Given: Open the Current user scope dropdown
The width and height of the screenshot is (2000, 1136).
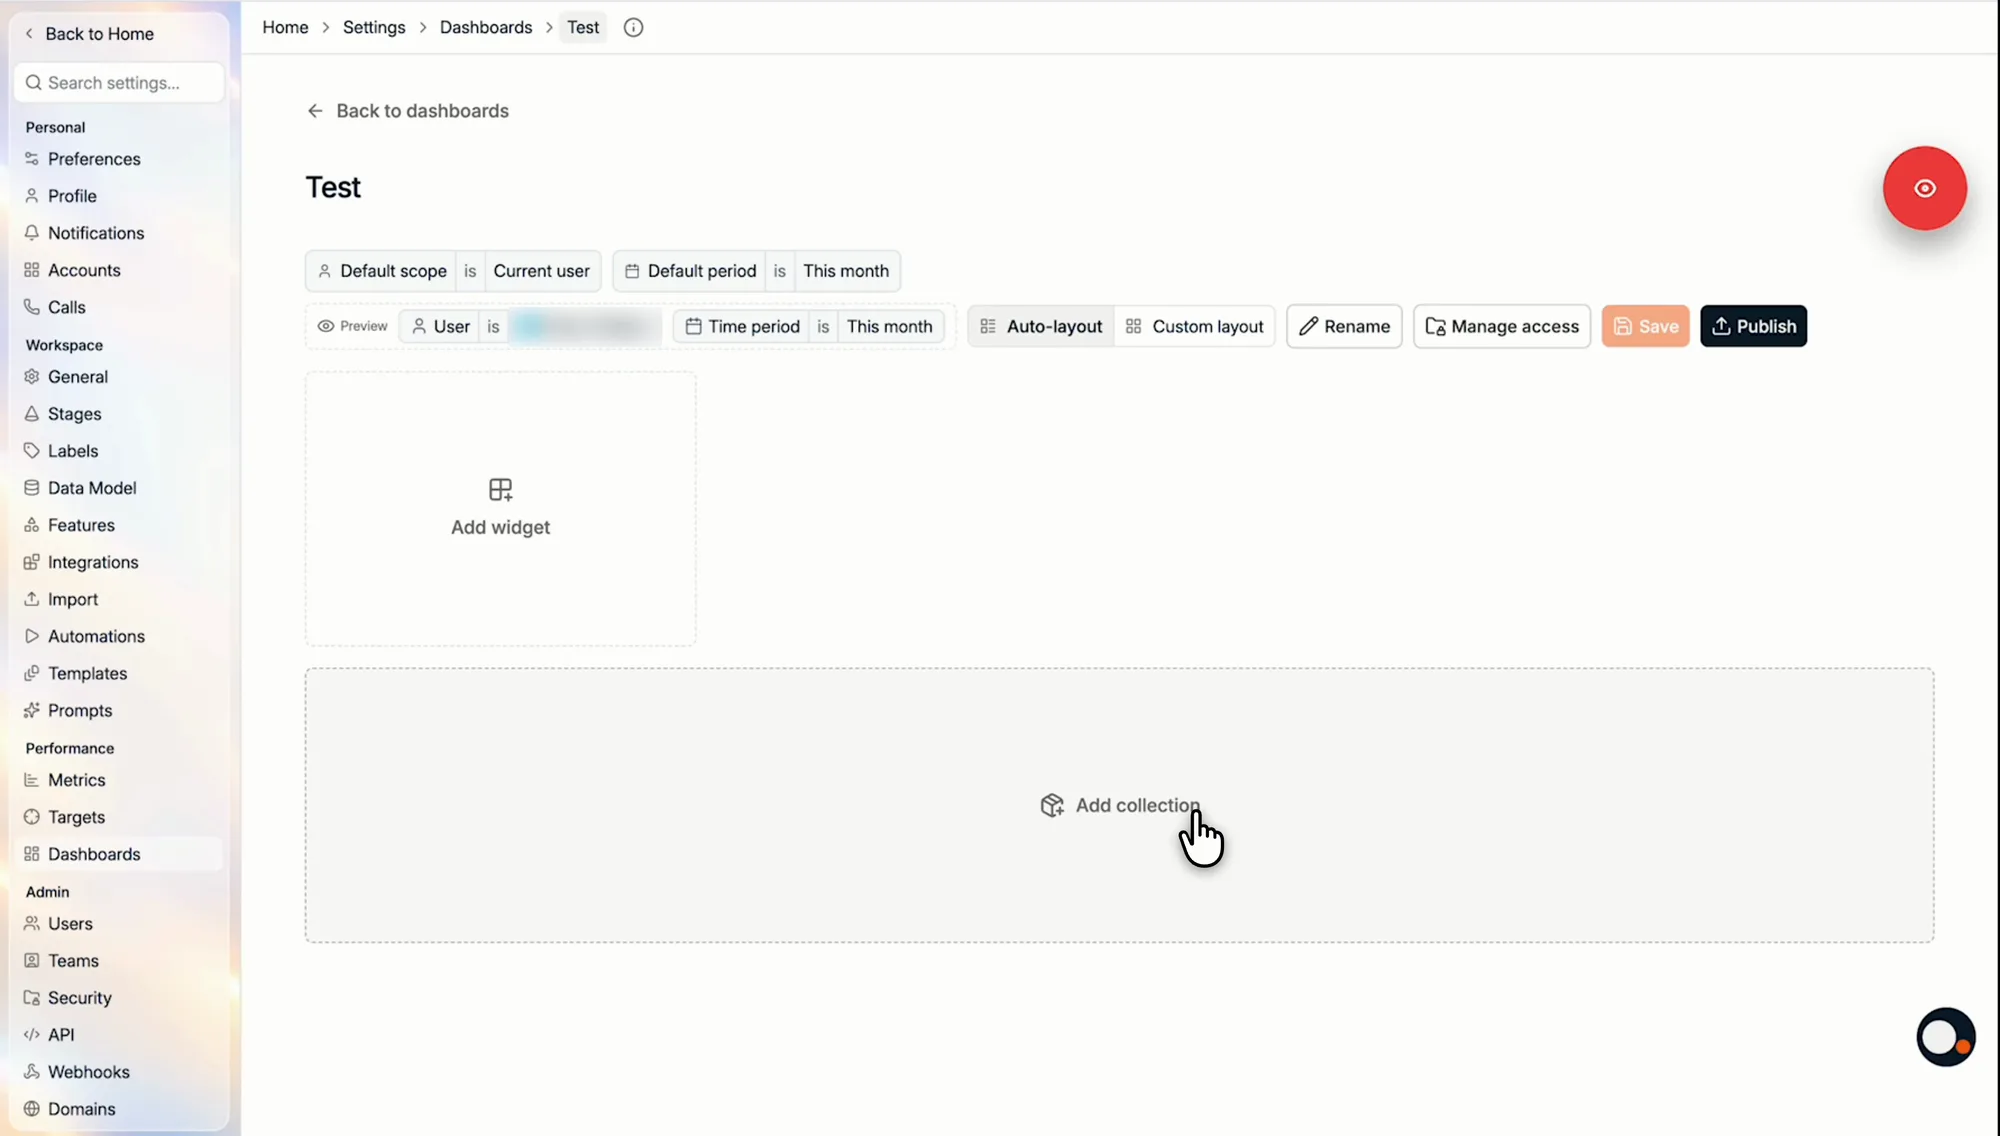Looking at the screenshot, I should 541,271.
